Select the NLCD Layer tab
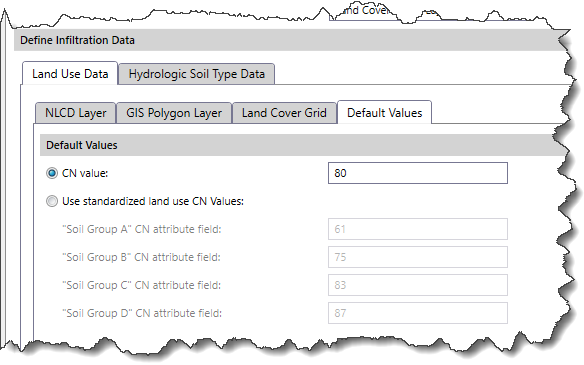The image size is (584, 365). pyautogui.click(x=76, y=113)
